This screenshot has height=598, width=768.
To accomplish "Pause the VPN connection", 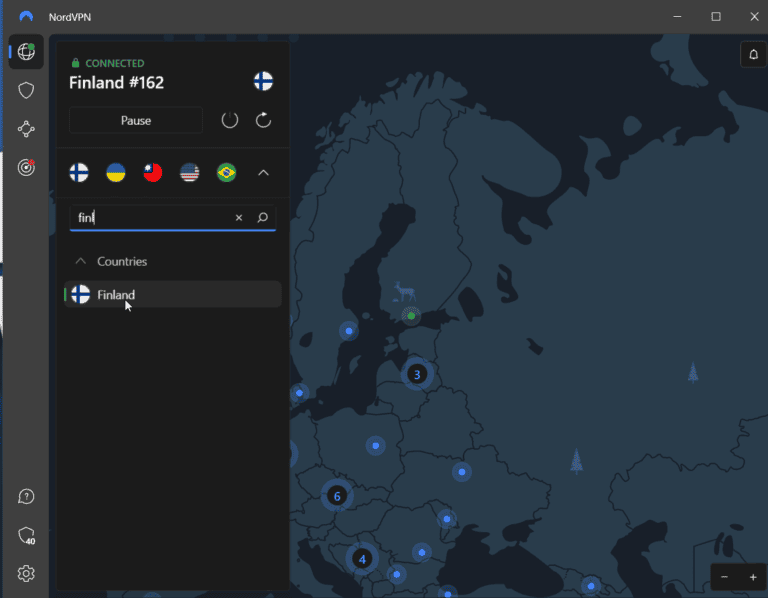I will click(136, 120).
